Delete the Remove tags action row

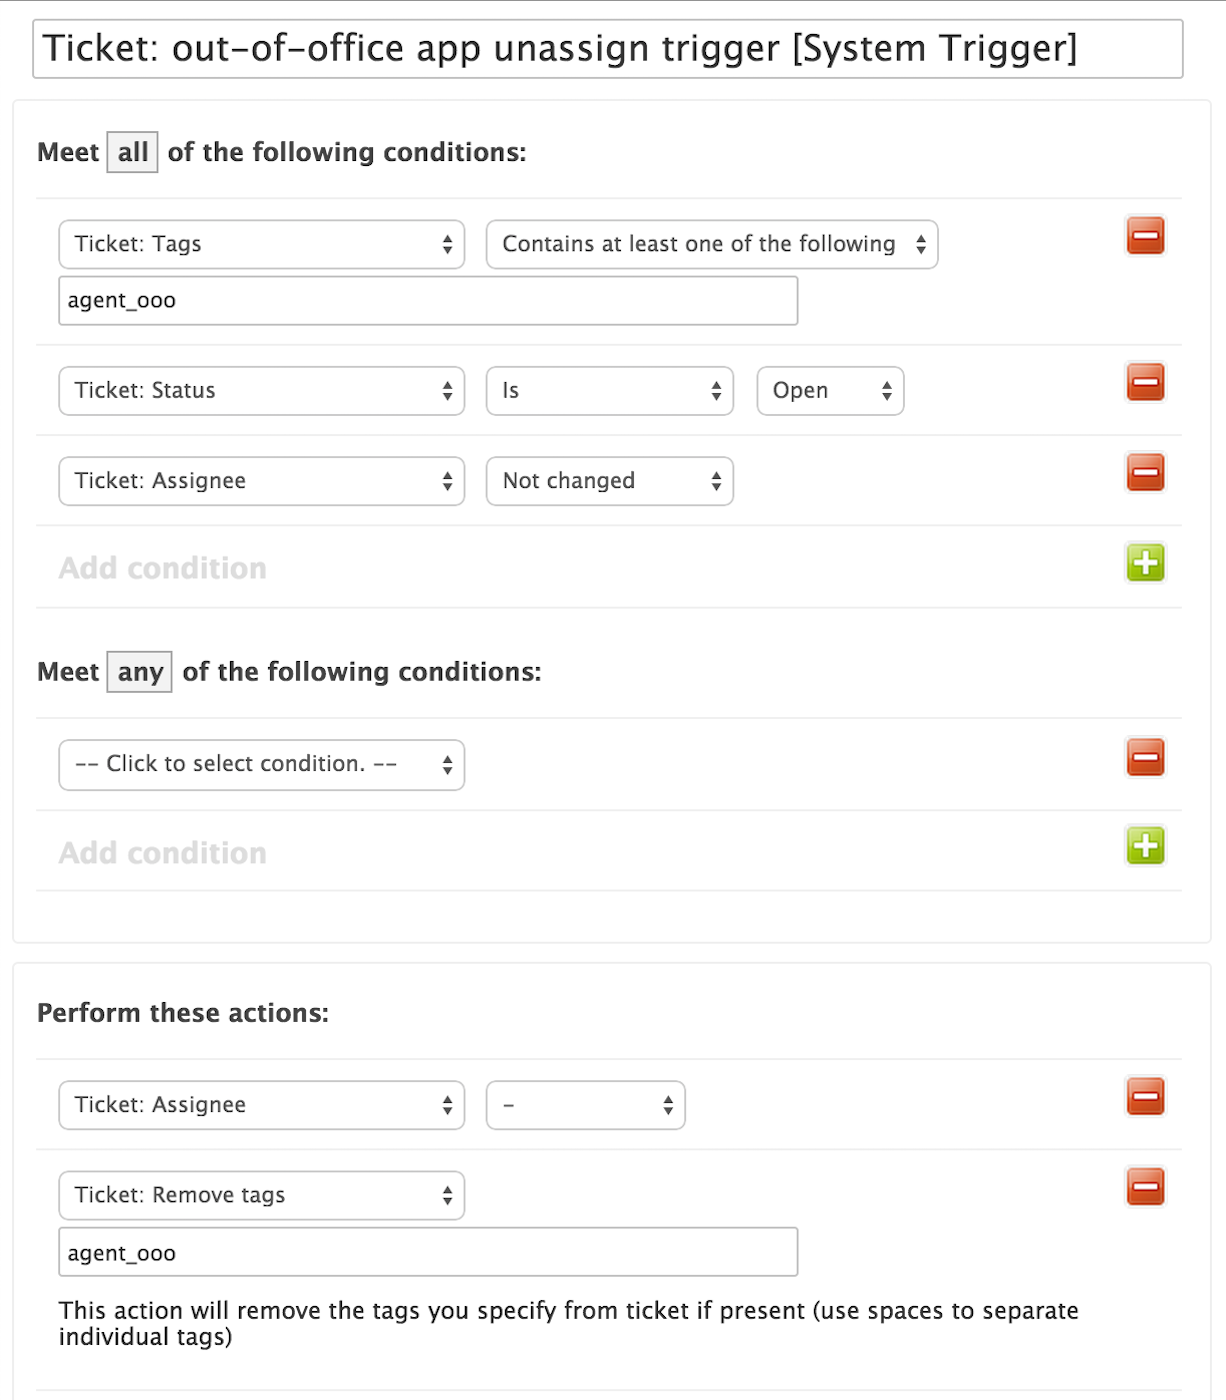pos(1145,1187)
